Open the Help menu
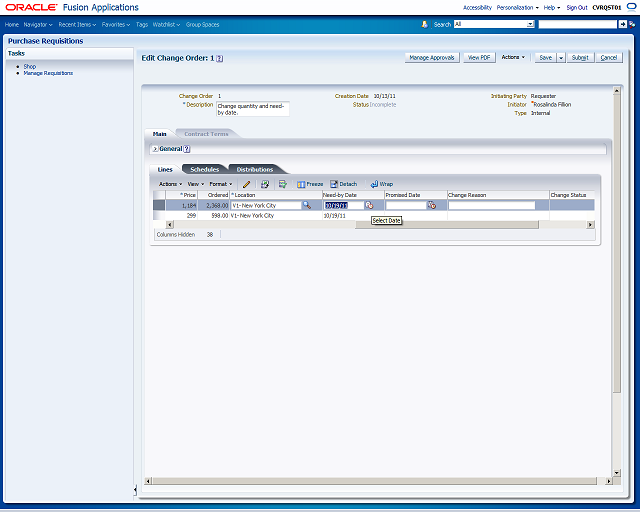This screenshot has width=640, height=512. (x=552, y=7)
